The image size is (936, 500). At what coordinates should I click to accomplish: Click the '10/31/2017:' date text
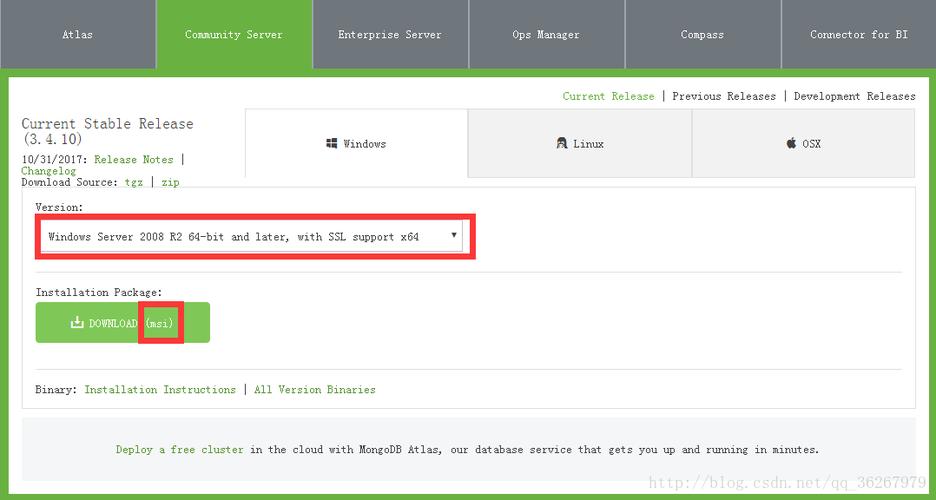tap(56, 159)
